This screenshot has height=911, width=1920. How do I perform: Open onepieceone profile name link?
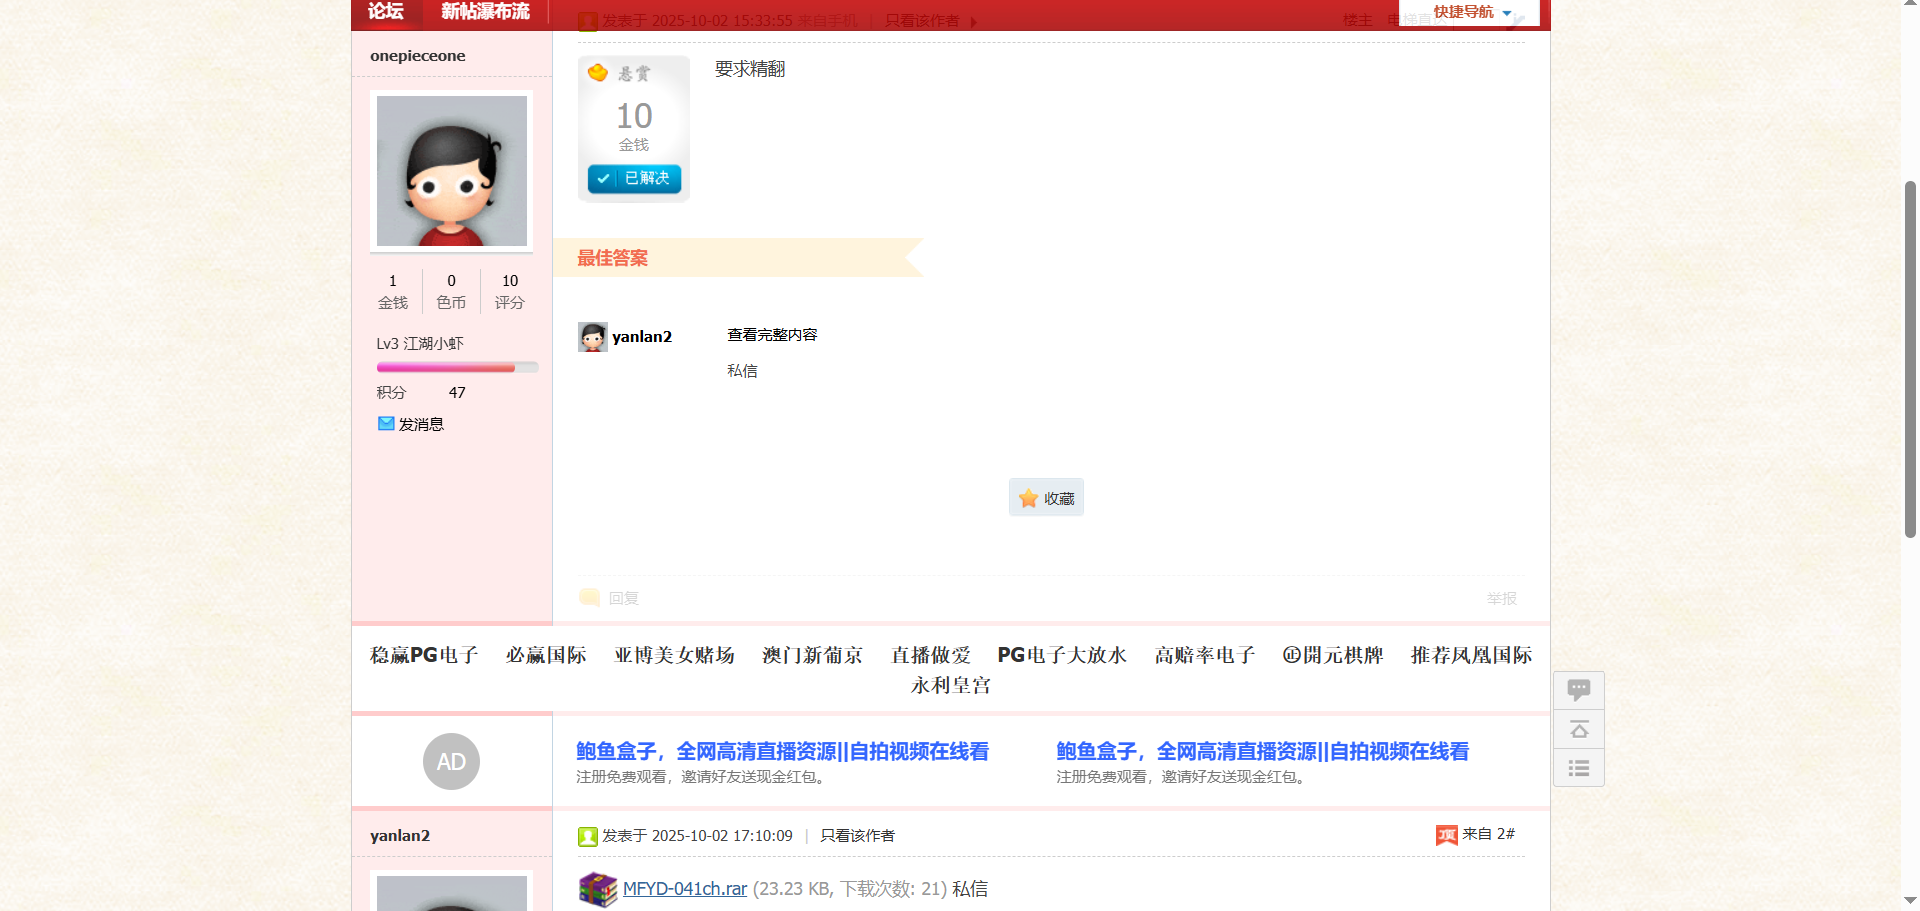(x=417, y=56)
